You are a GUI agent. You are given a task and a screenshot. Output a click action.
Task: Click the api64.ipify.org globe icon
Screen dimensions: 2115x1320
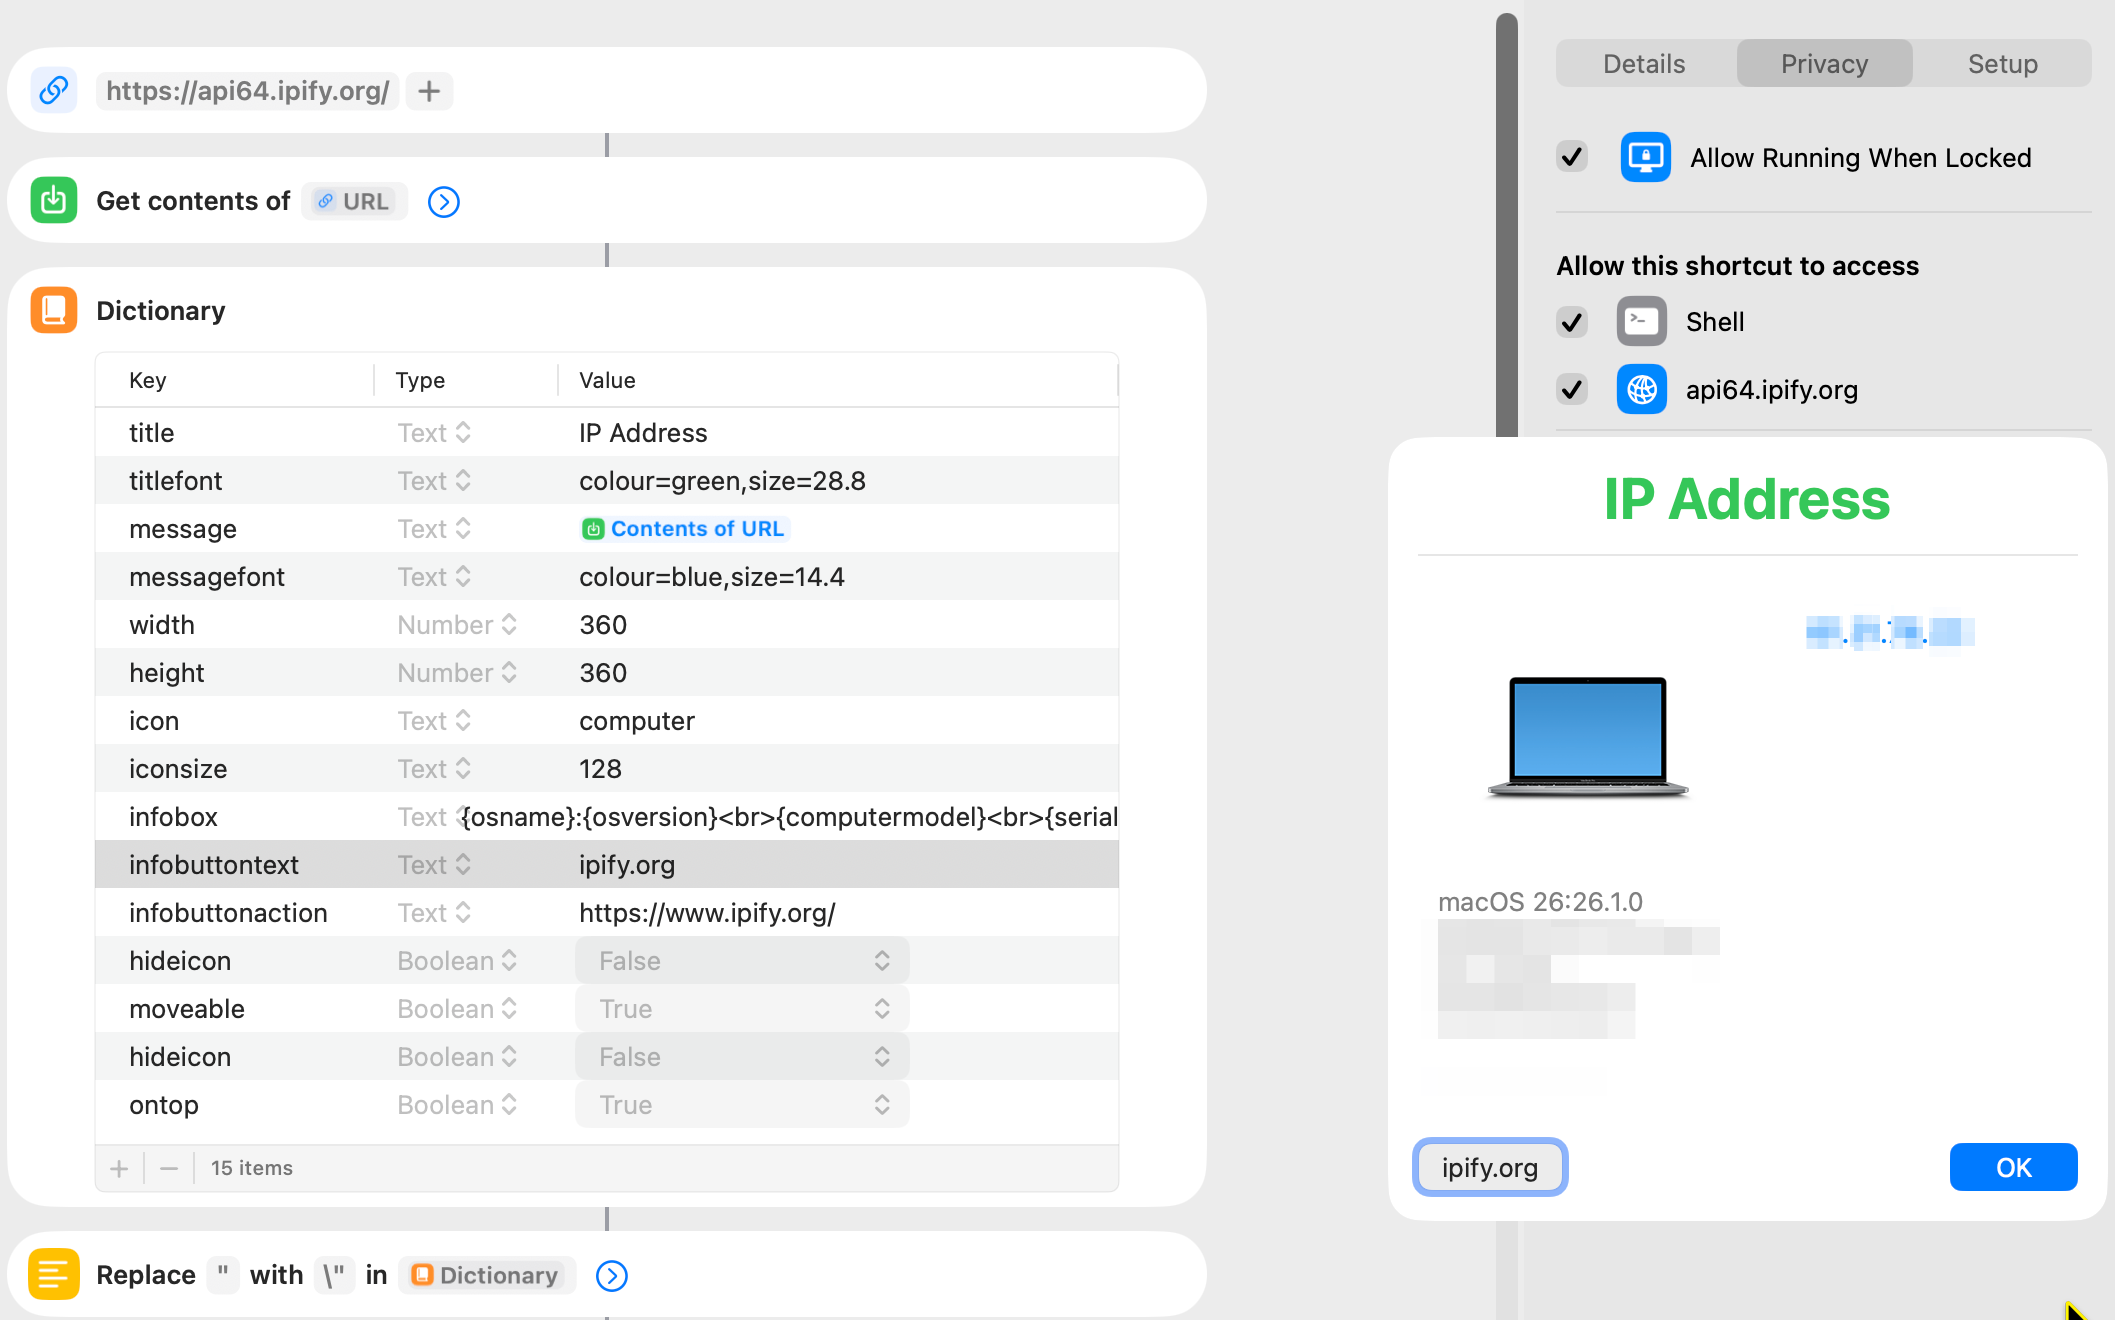(x=1641, y=390)
